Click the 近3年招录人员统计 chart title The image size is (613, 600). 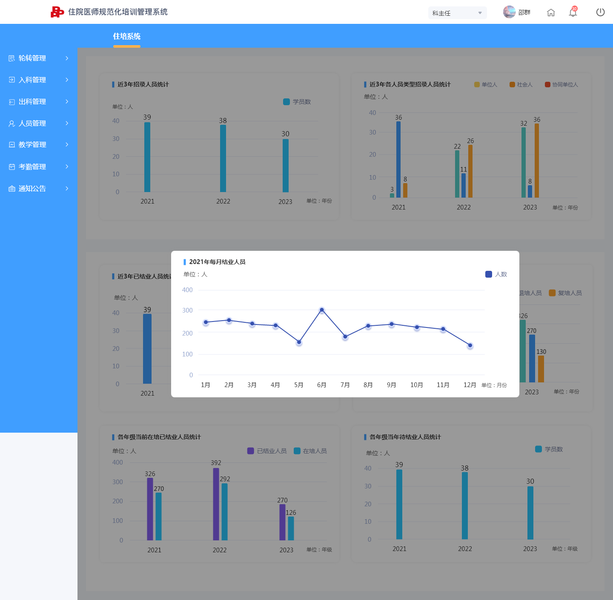click(143, 84)
